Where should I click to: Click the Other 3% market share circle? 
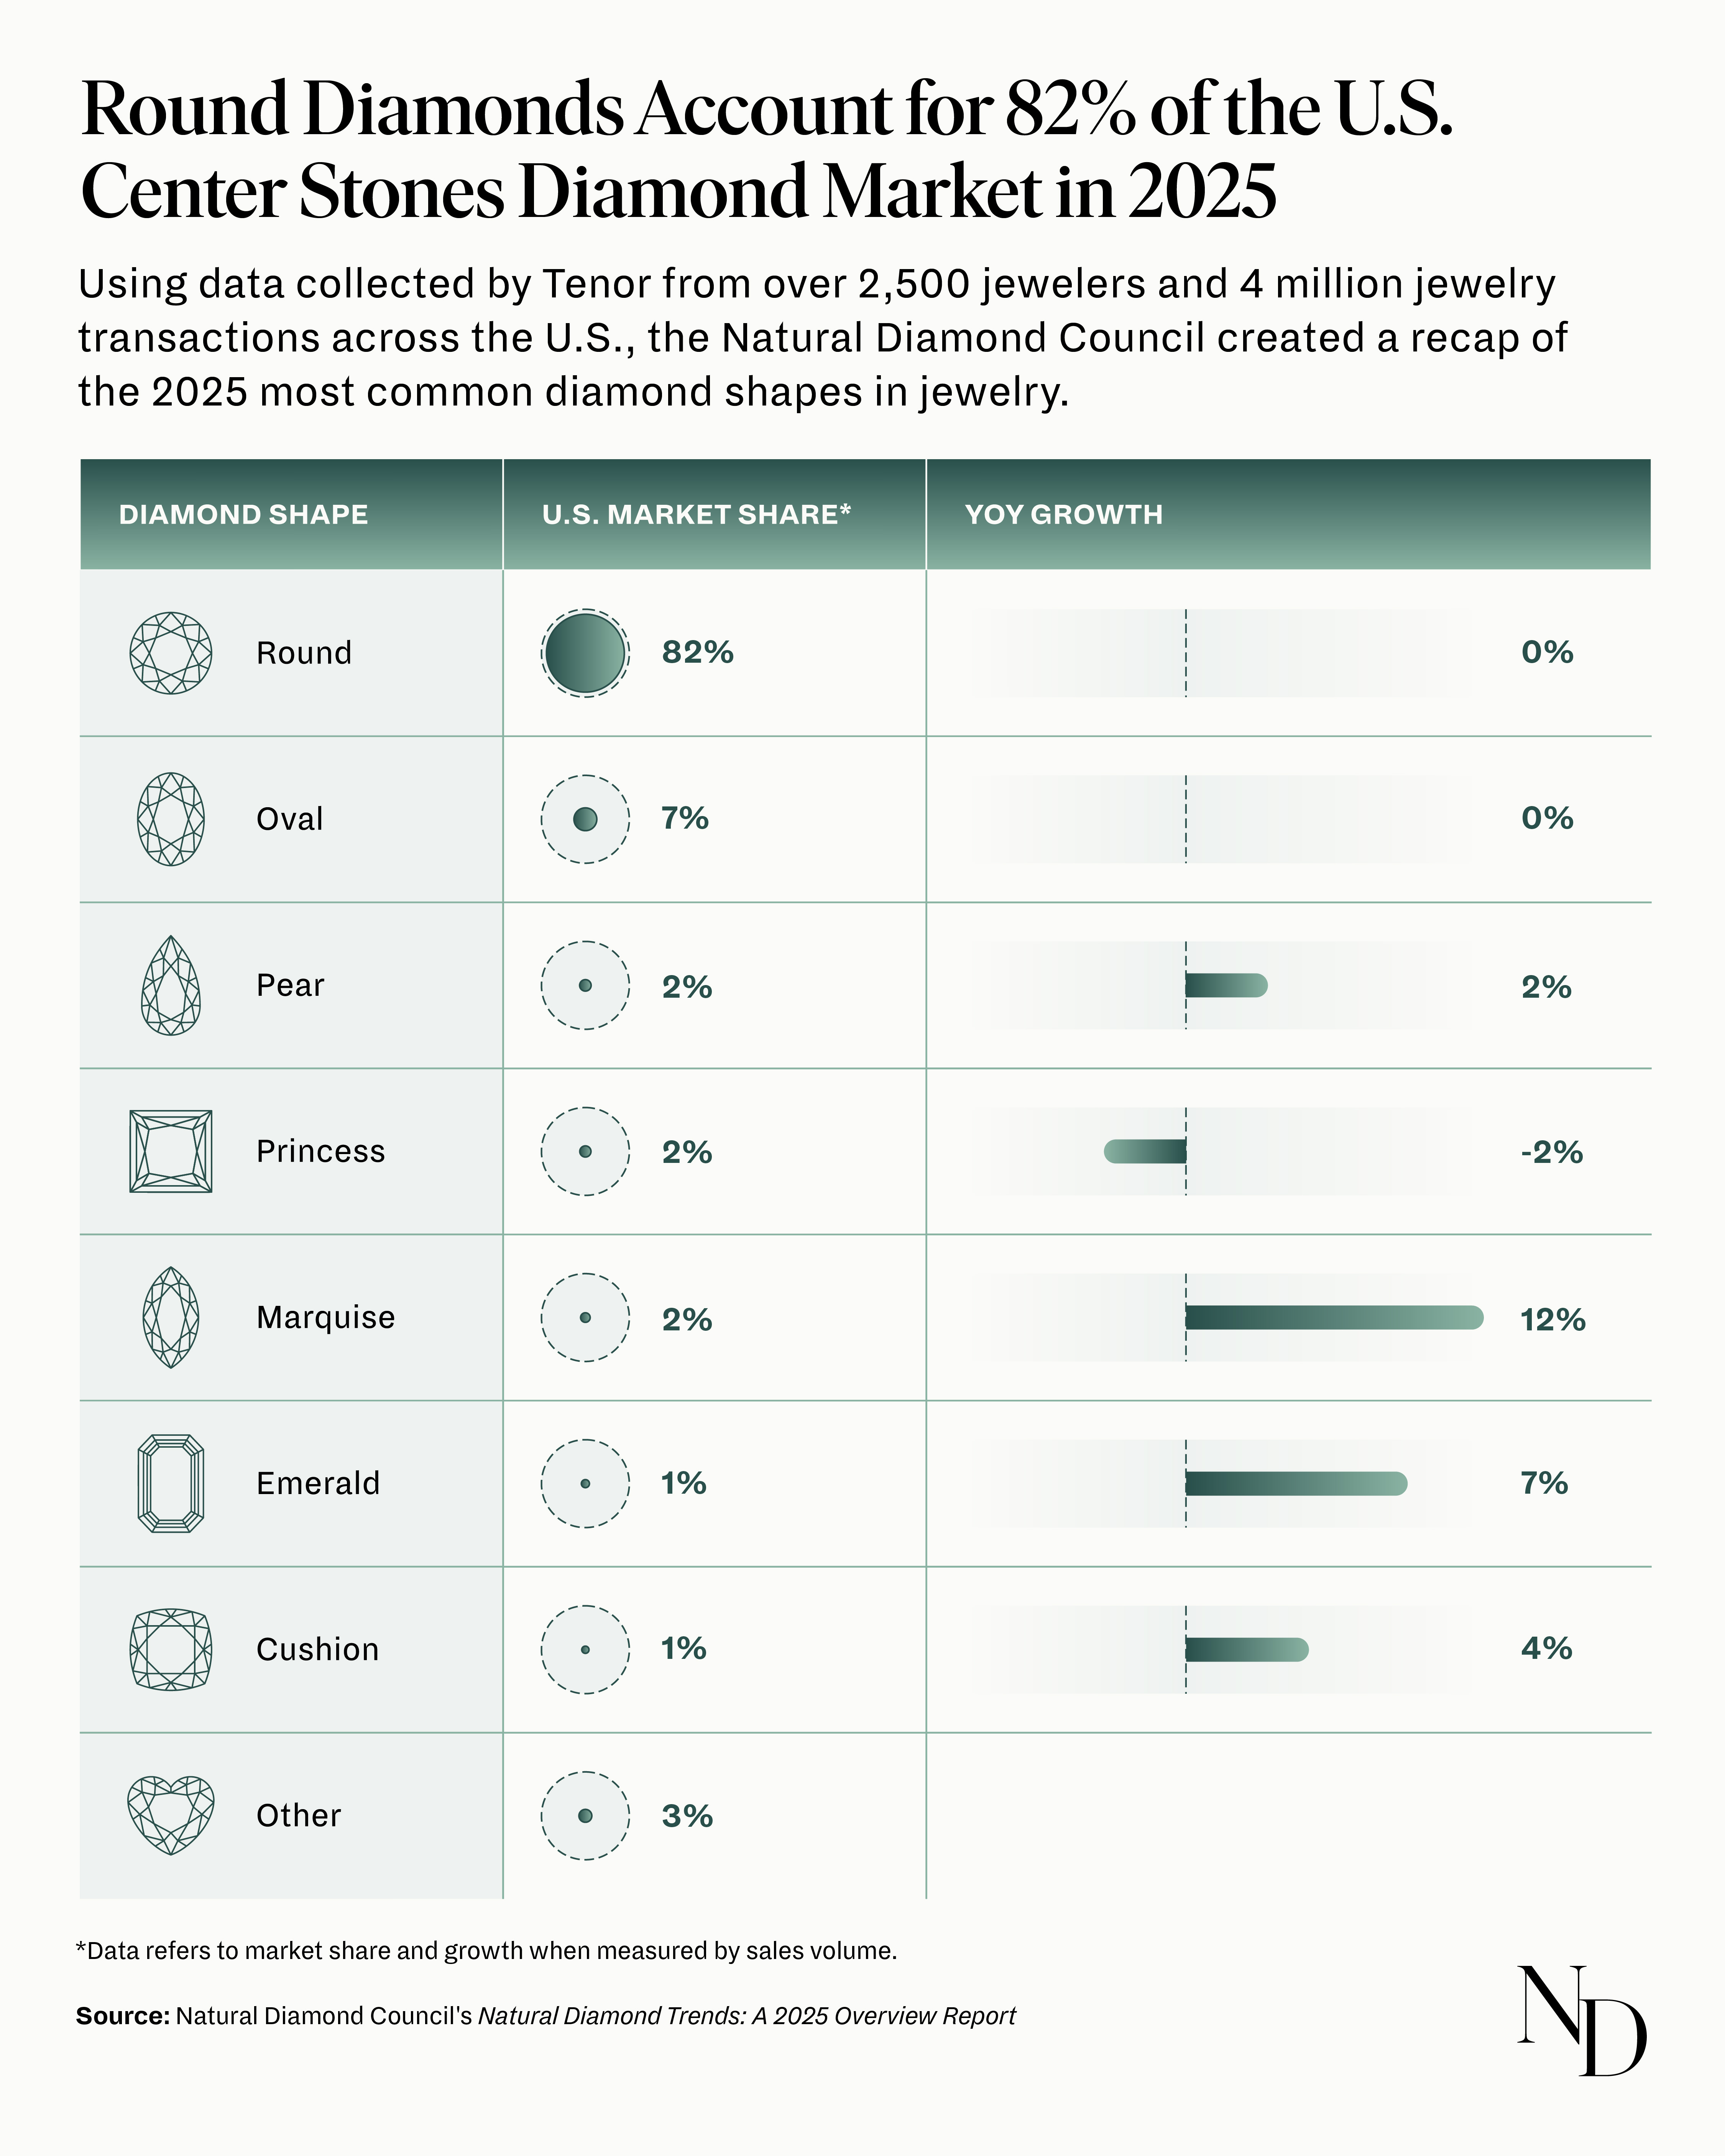point(585,1815)
